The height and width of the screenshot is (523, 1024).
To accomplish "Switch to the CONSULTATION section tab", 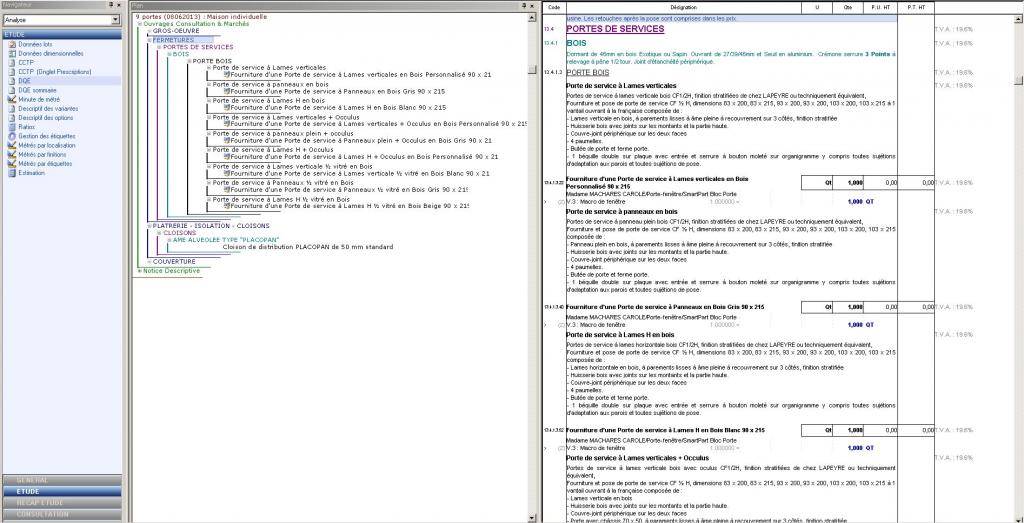I will [x=61, y=514].
